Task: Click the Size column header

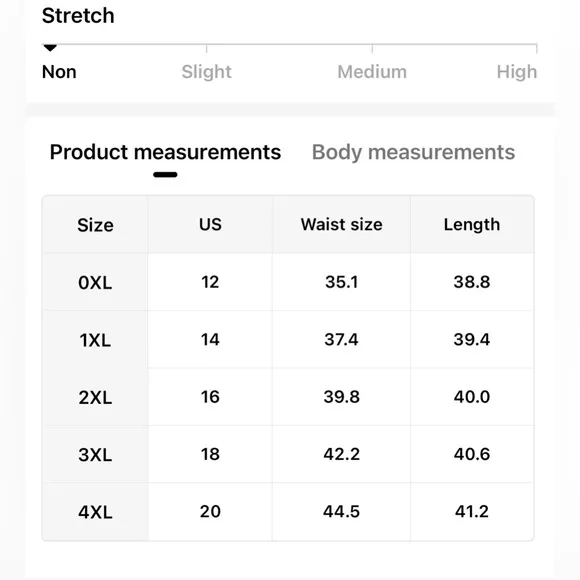Action: pyautogui.click(x=95, y=225)
